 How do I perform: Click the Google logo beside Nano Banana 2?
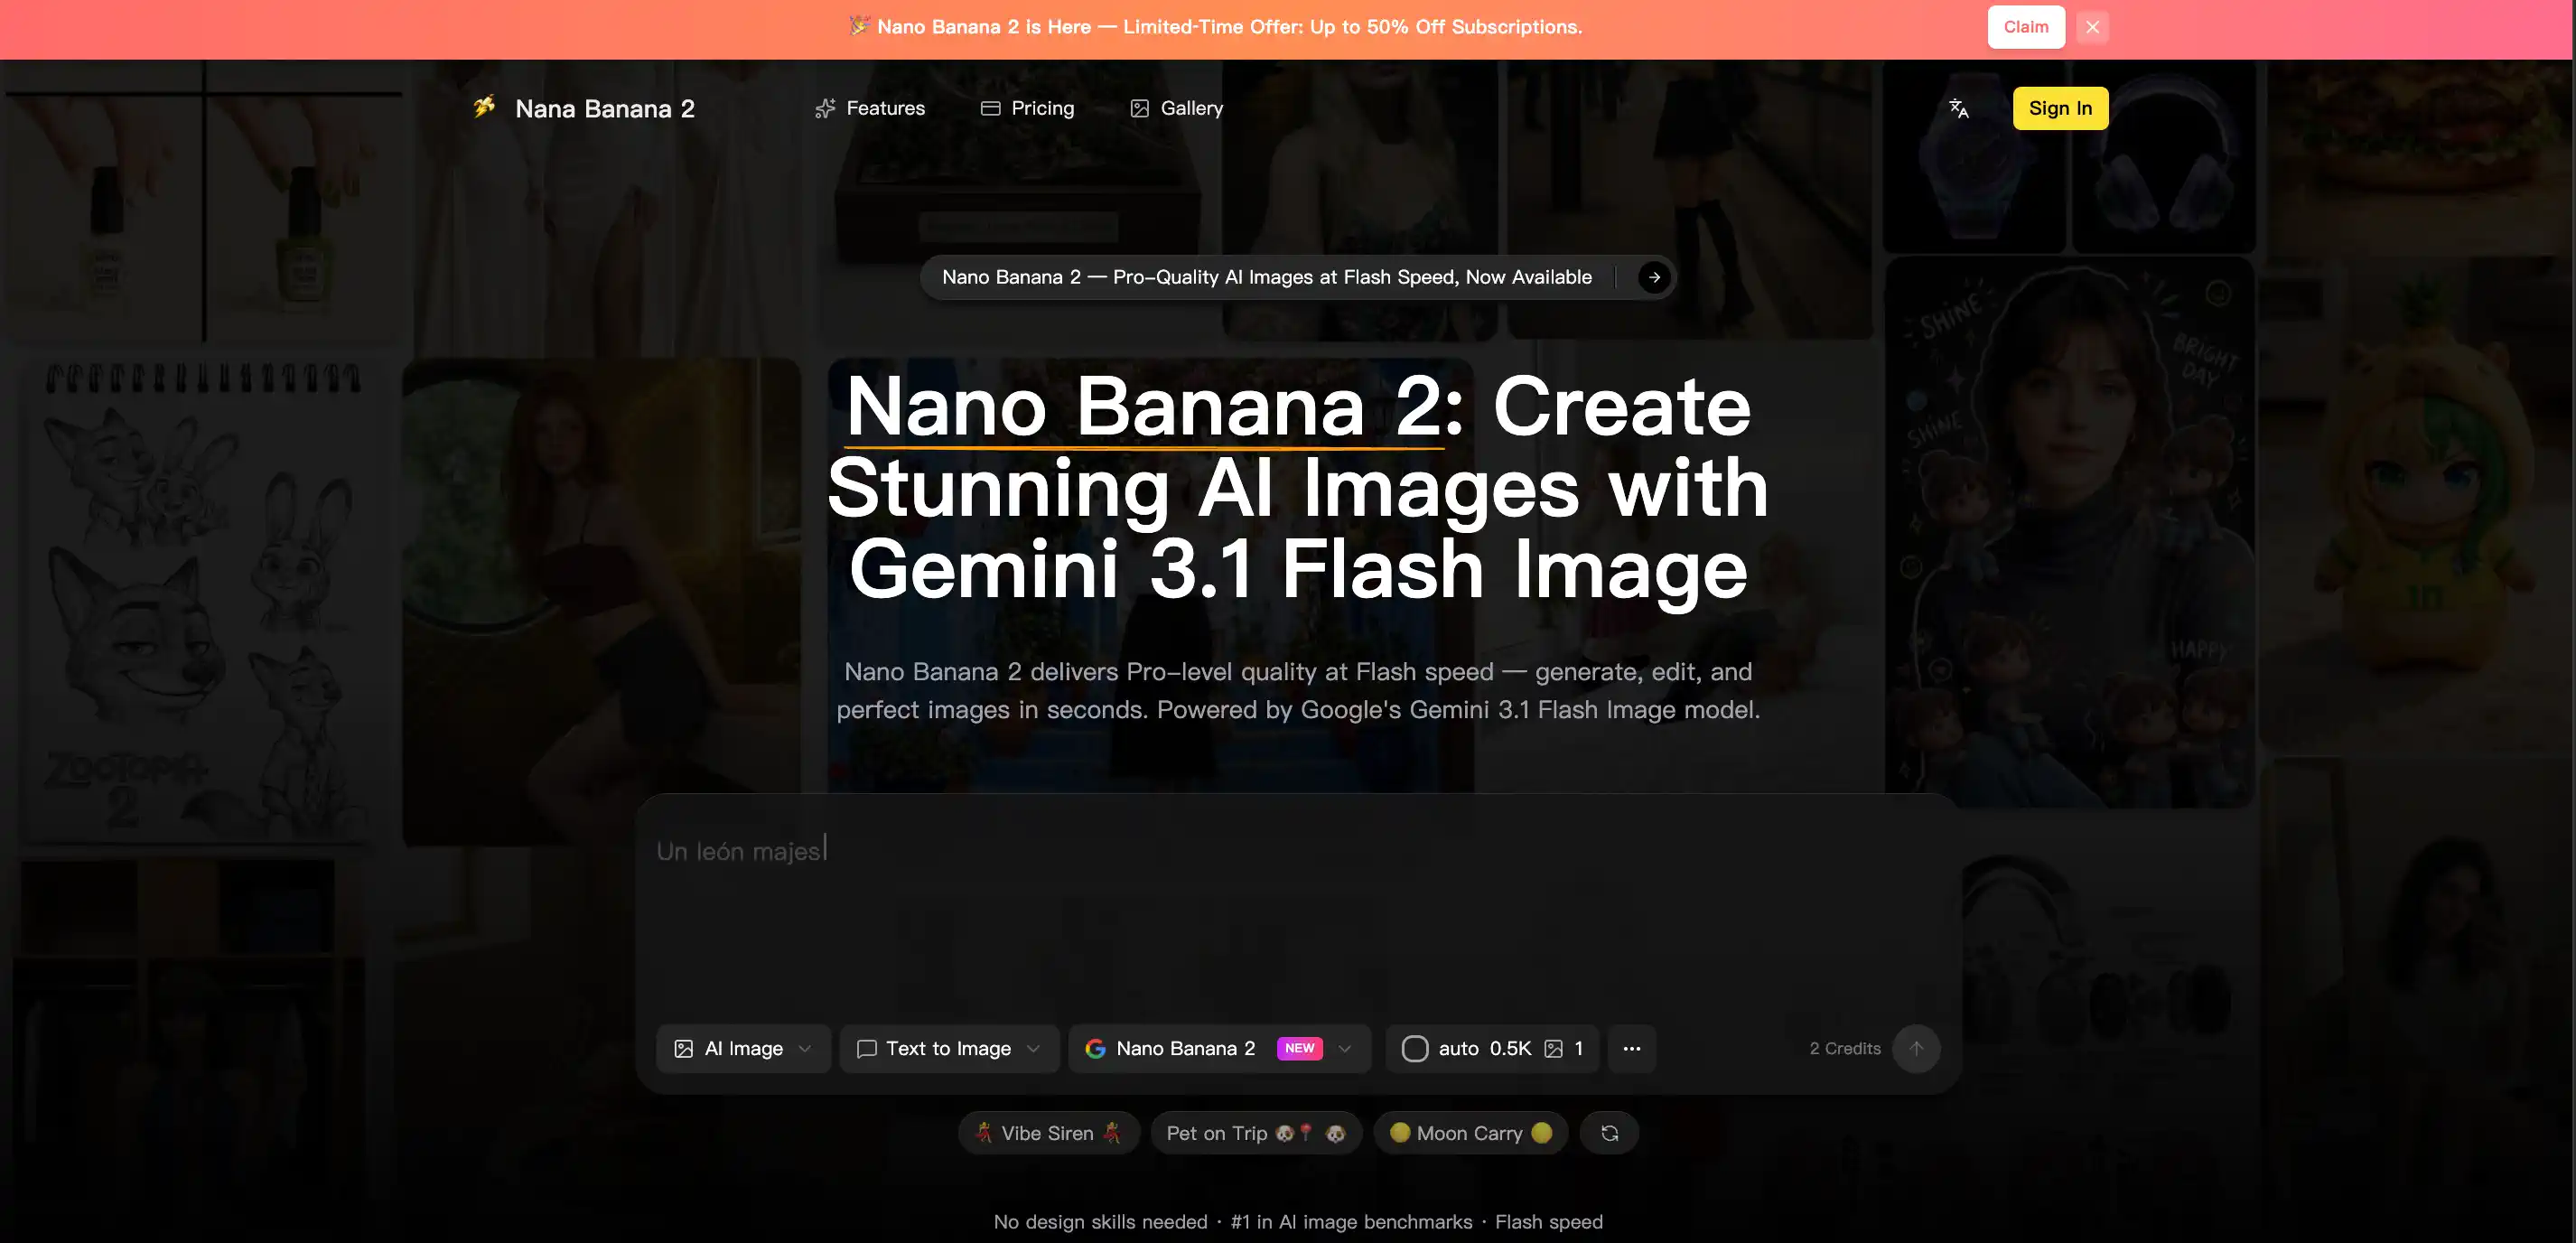(1096, 1048)
